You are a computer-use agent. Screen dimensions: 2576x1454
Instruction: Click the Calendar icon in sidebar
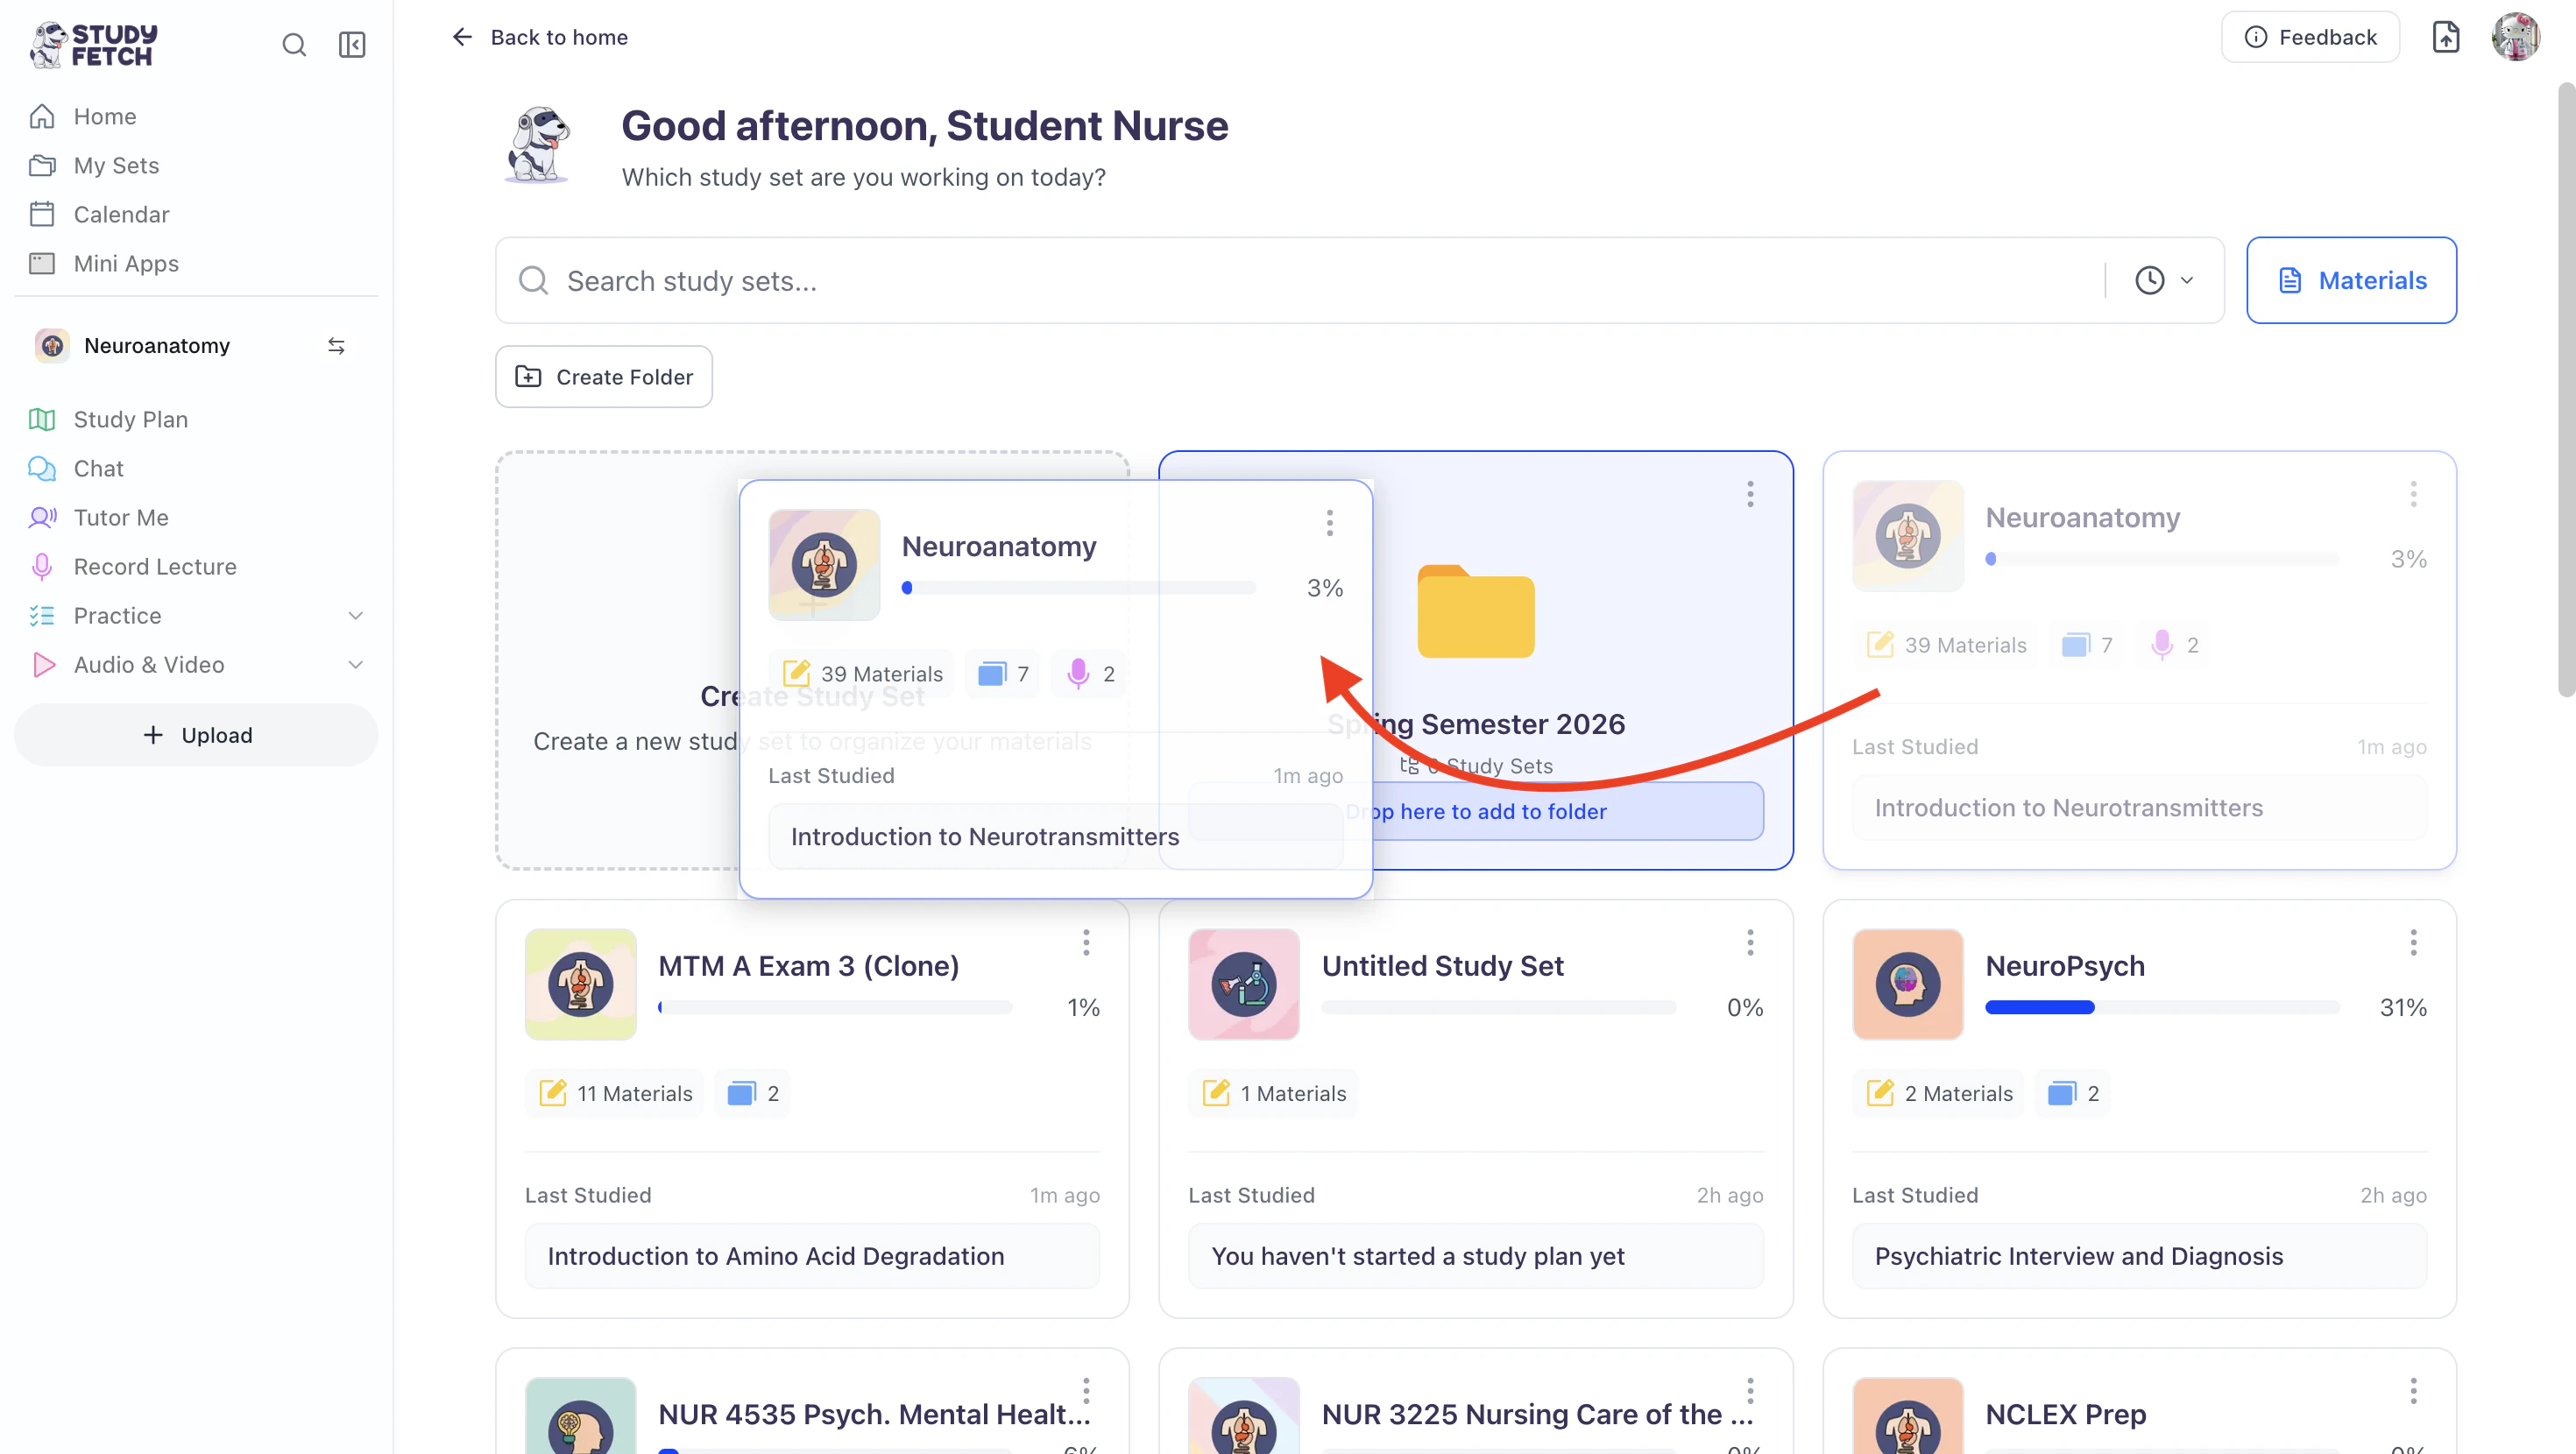click(x=42, y=214)
